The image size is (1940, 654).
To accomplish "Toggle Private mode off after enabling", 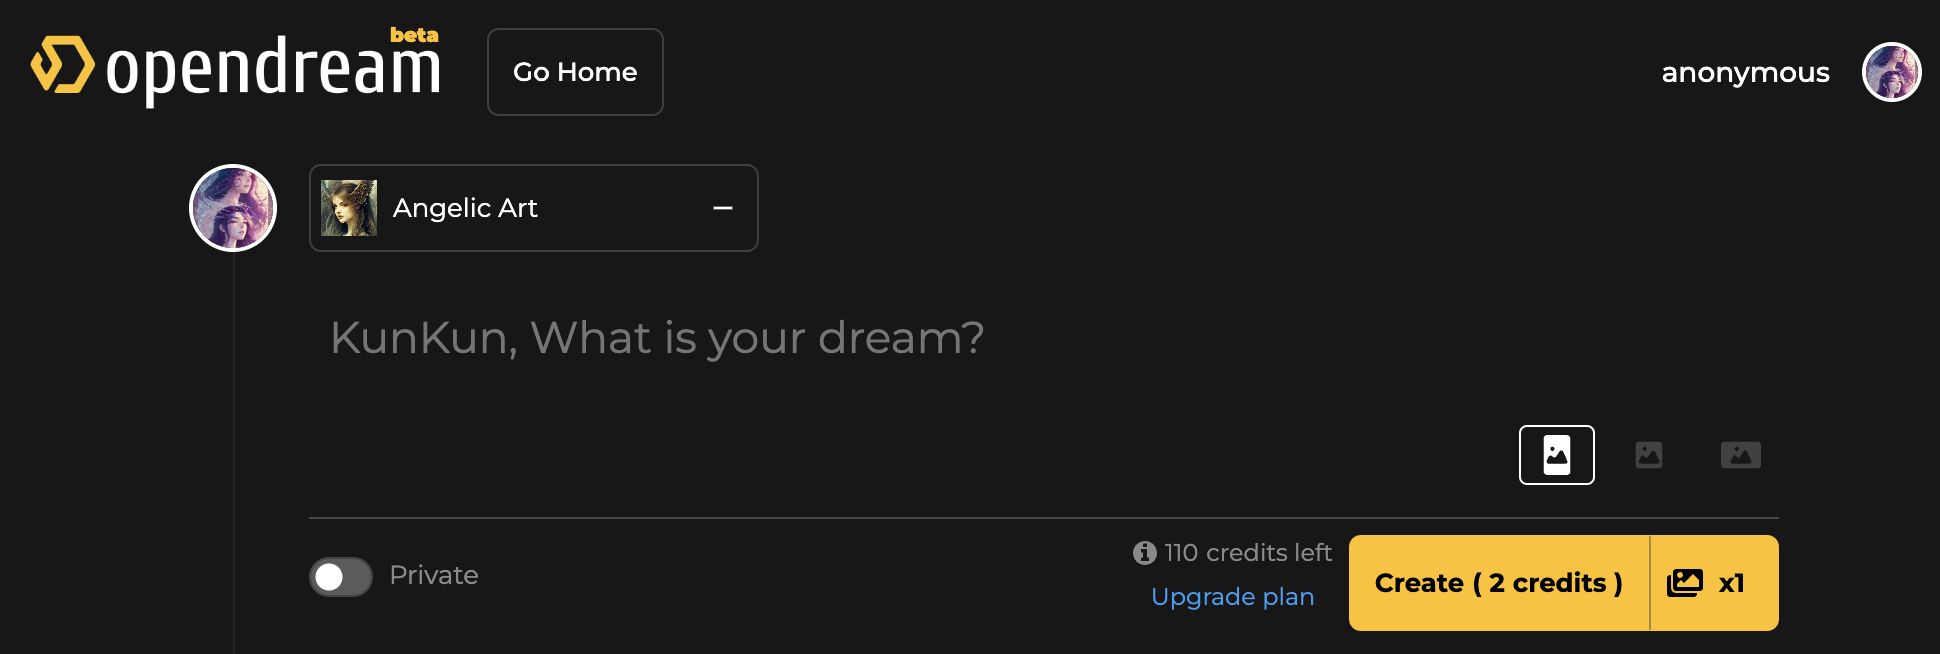I will pos(340,576).
